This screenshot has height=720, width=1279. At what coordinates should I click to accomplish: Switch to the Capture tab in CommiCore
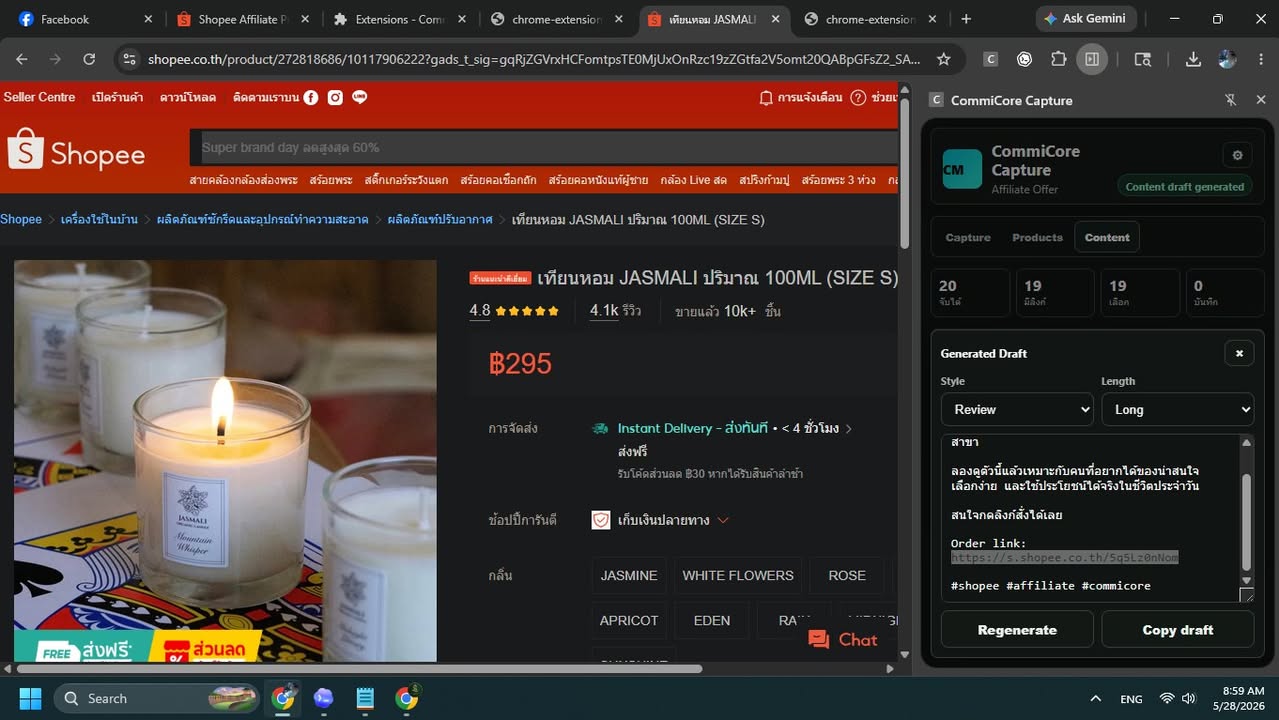pyautogui.click(x=968, y=238)
